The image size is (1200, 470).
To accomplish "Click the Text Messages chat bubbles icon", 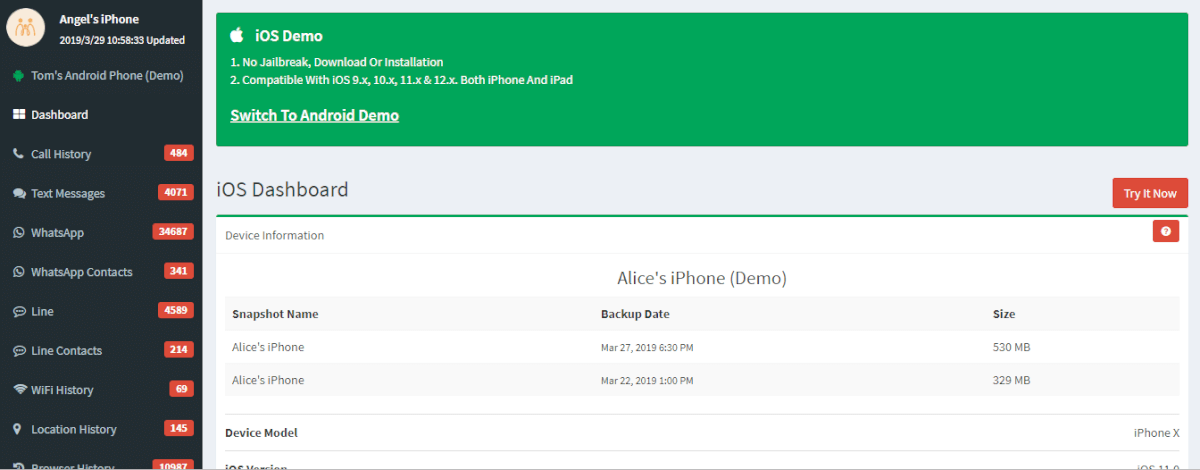I will (x=18, y=194).
